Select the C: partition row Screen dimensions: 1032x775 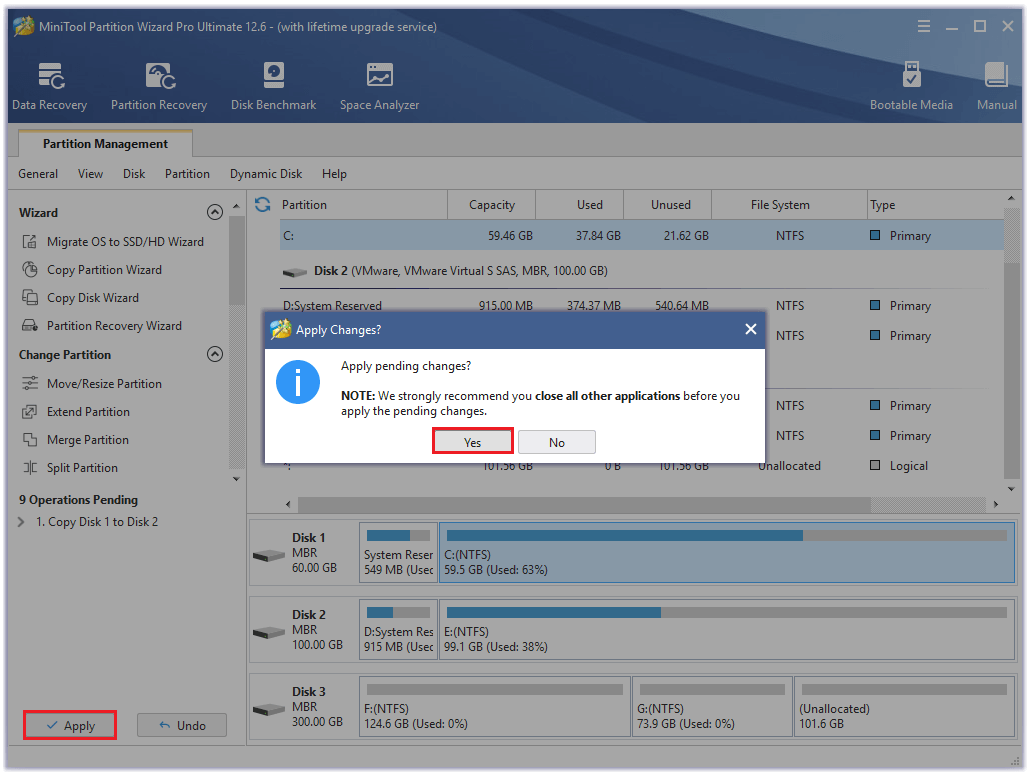point(642,236)
